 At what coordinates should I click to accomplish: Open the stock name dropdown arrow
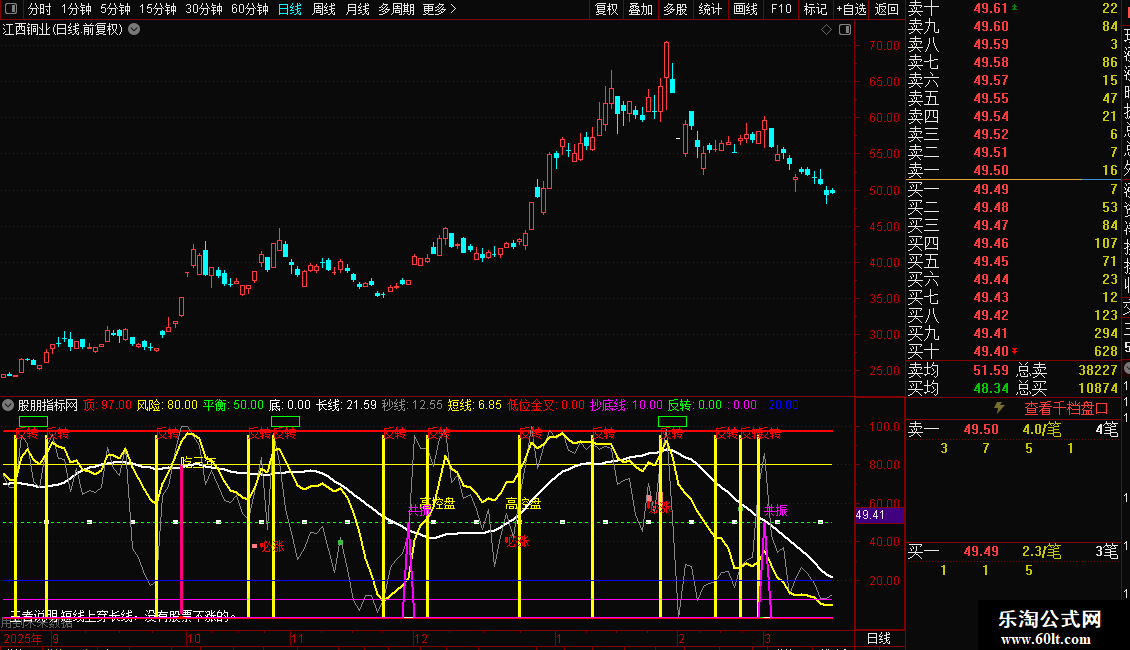pos(134,29)
